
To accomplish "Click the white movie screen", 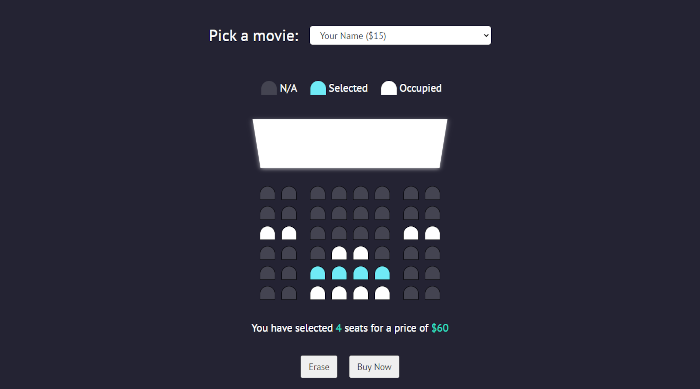I will click(350, 143).
